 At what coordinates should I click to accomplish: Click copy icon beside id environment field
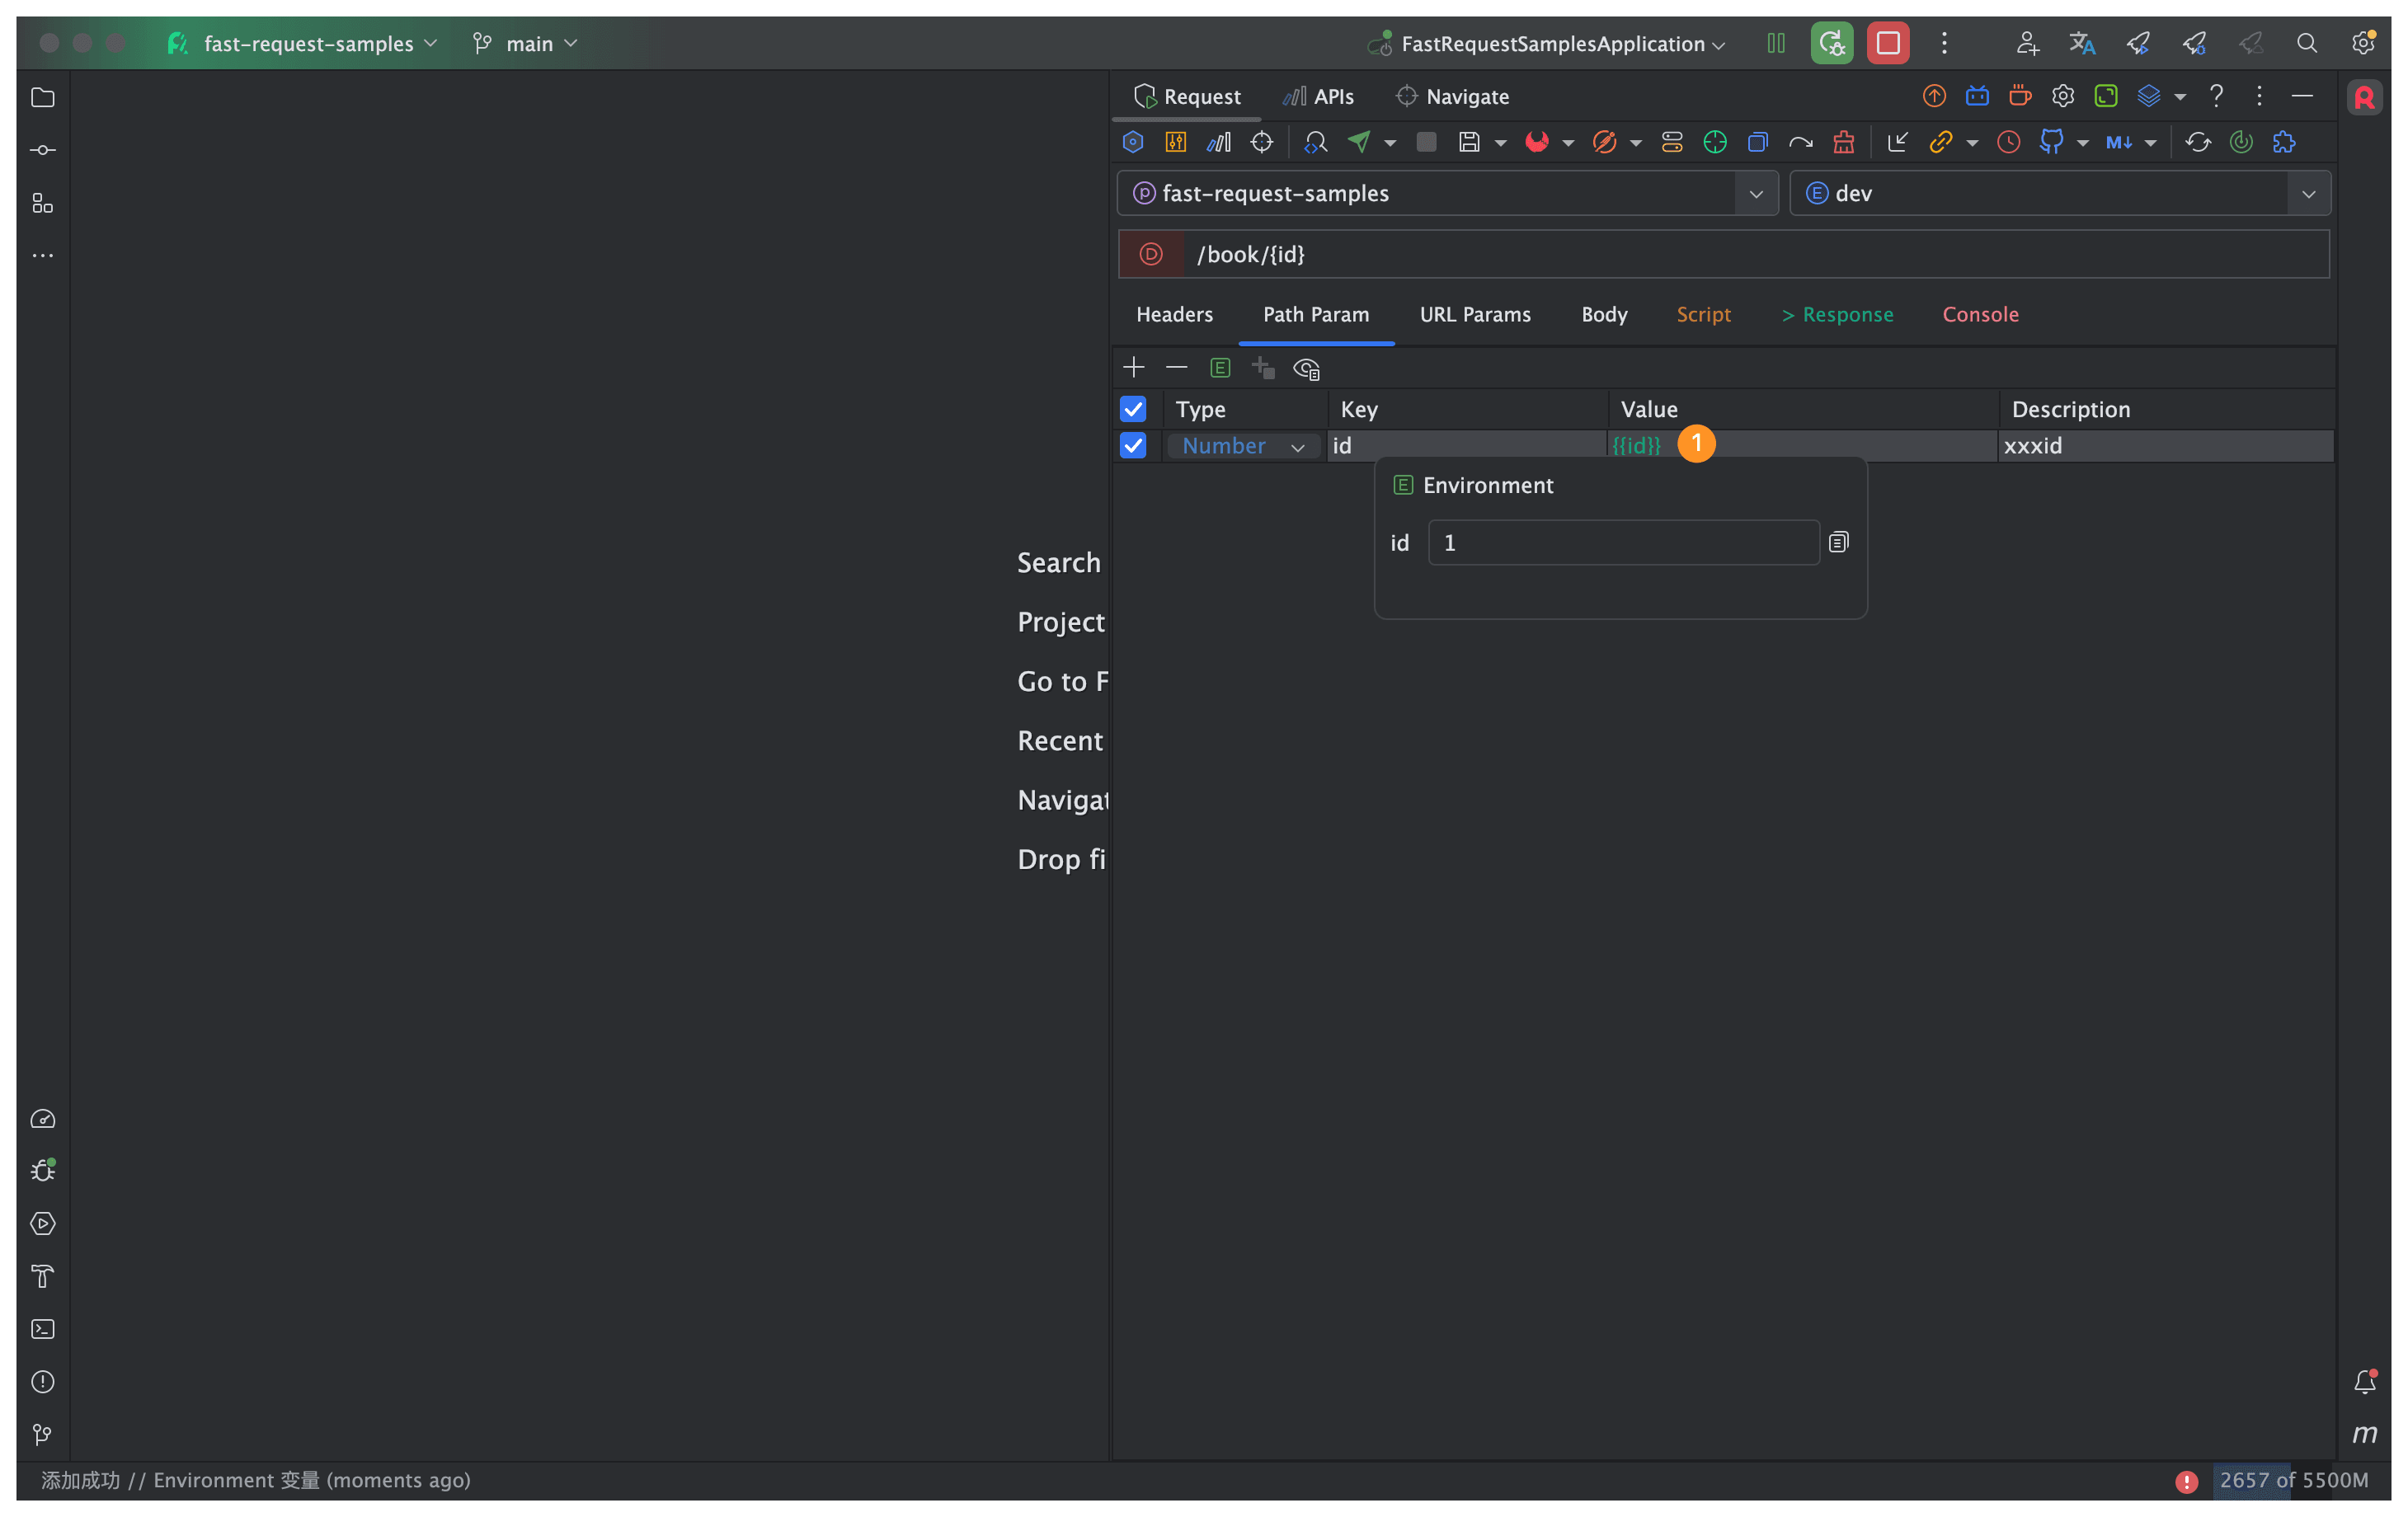pos(1838,542)
